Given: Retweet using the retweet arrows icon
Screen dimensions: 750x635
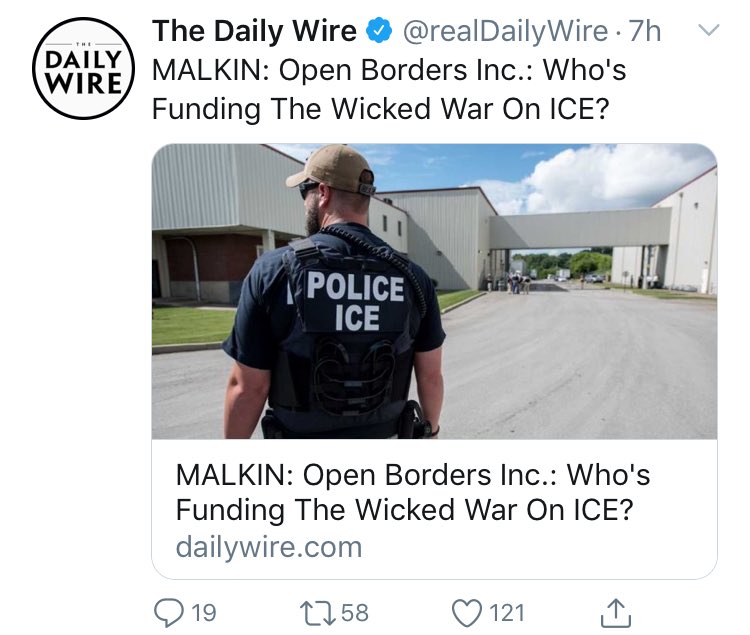Looking at the screenshot, I should [x=318, y=613].
